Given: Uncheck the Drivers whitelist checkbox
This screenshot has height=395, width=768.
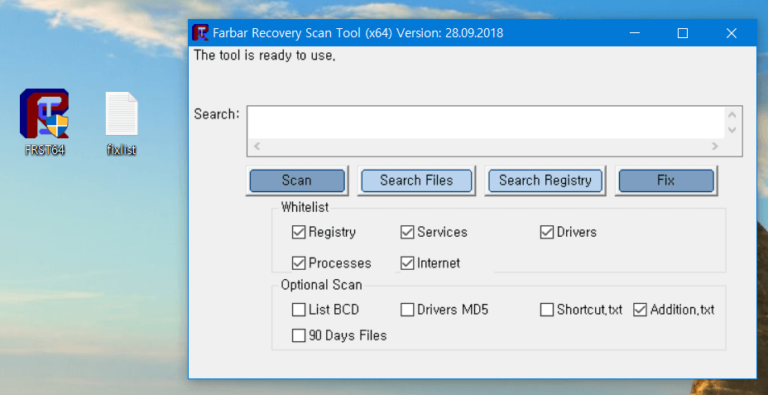Looking at the screenshot, I should [x=547, y=232].
